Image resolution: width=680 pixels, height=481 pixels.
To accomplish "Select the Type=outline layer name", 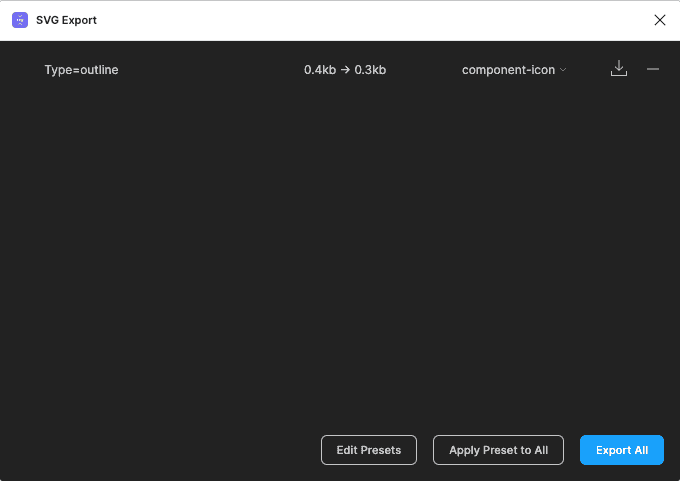I will [x=82, y=70].
